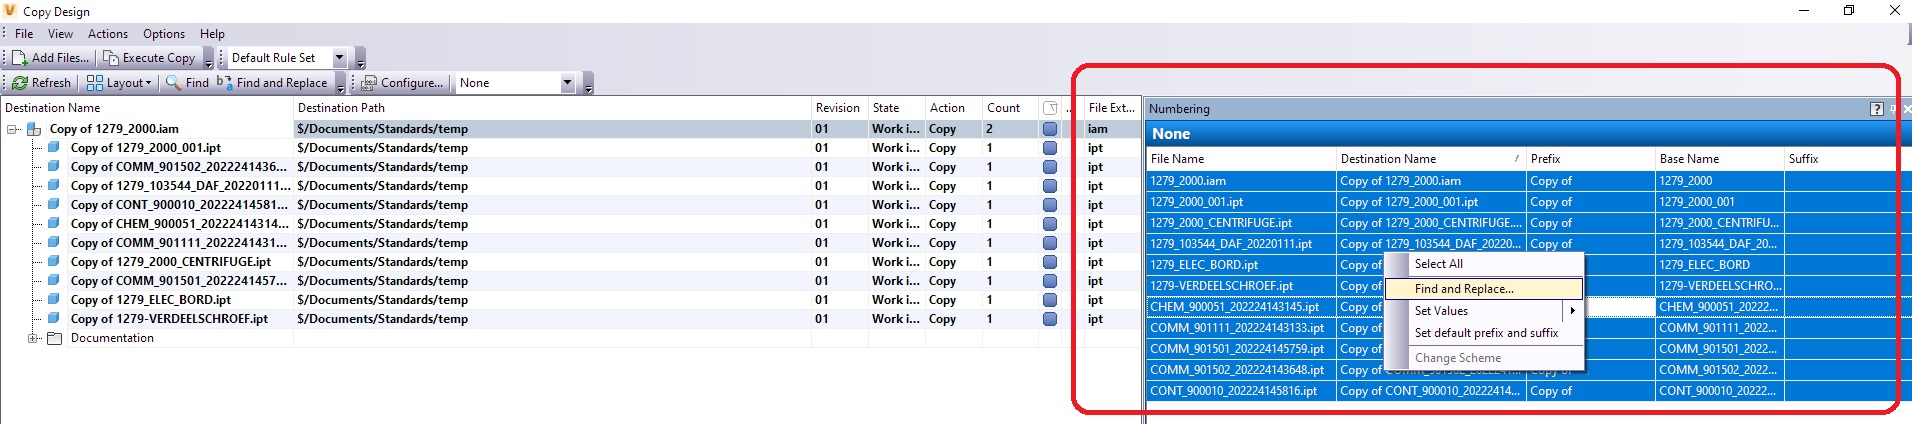The image size is (1912, 424).
Task: Open the Help menu
Action: point(212,34)
